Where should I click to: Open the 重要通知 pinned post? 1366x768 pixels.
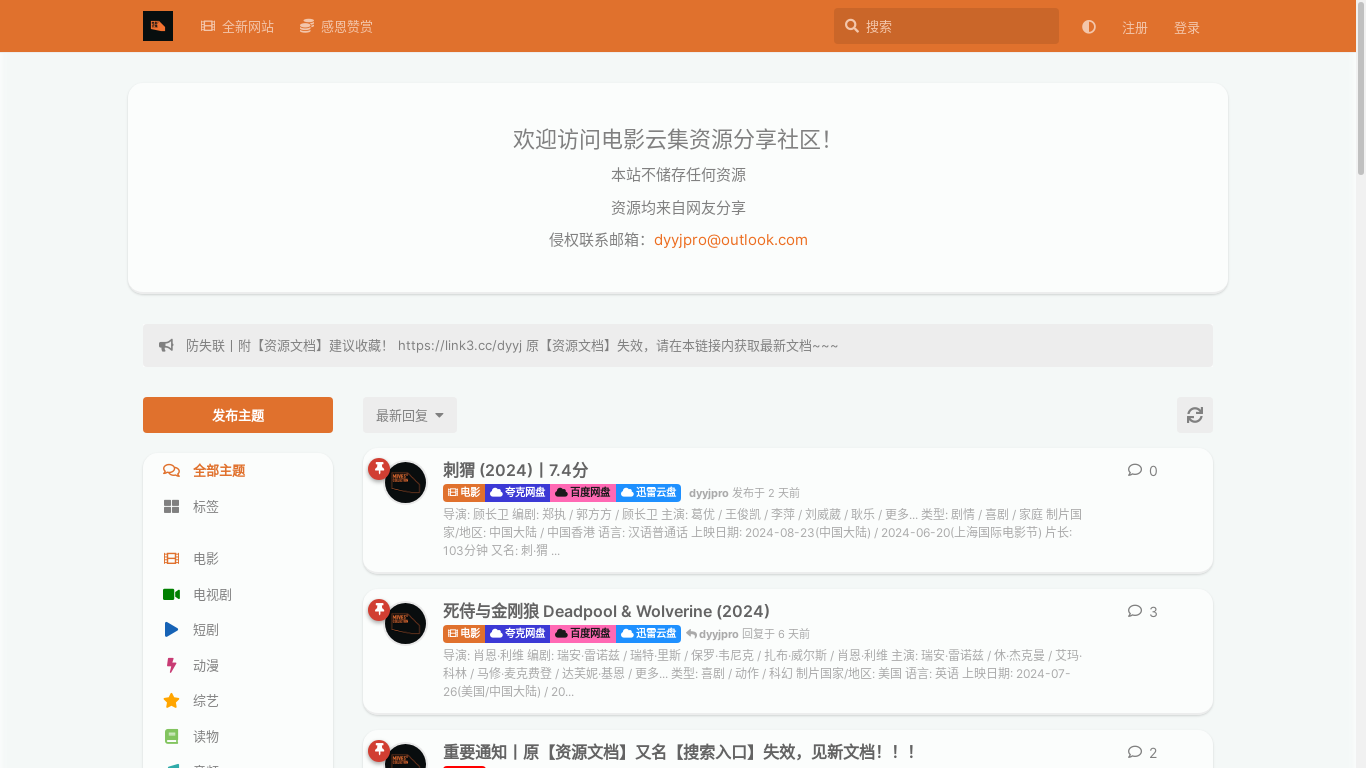679,752
